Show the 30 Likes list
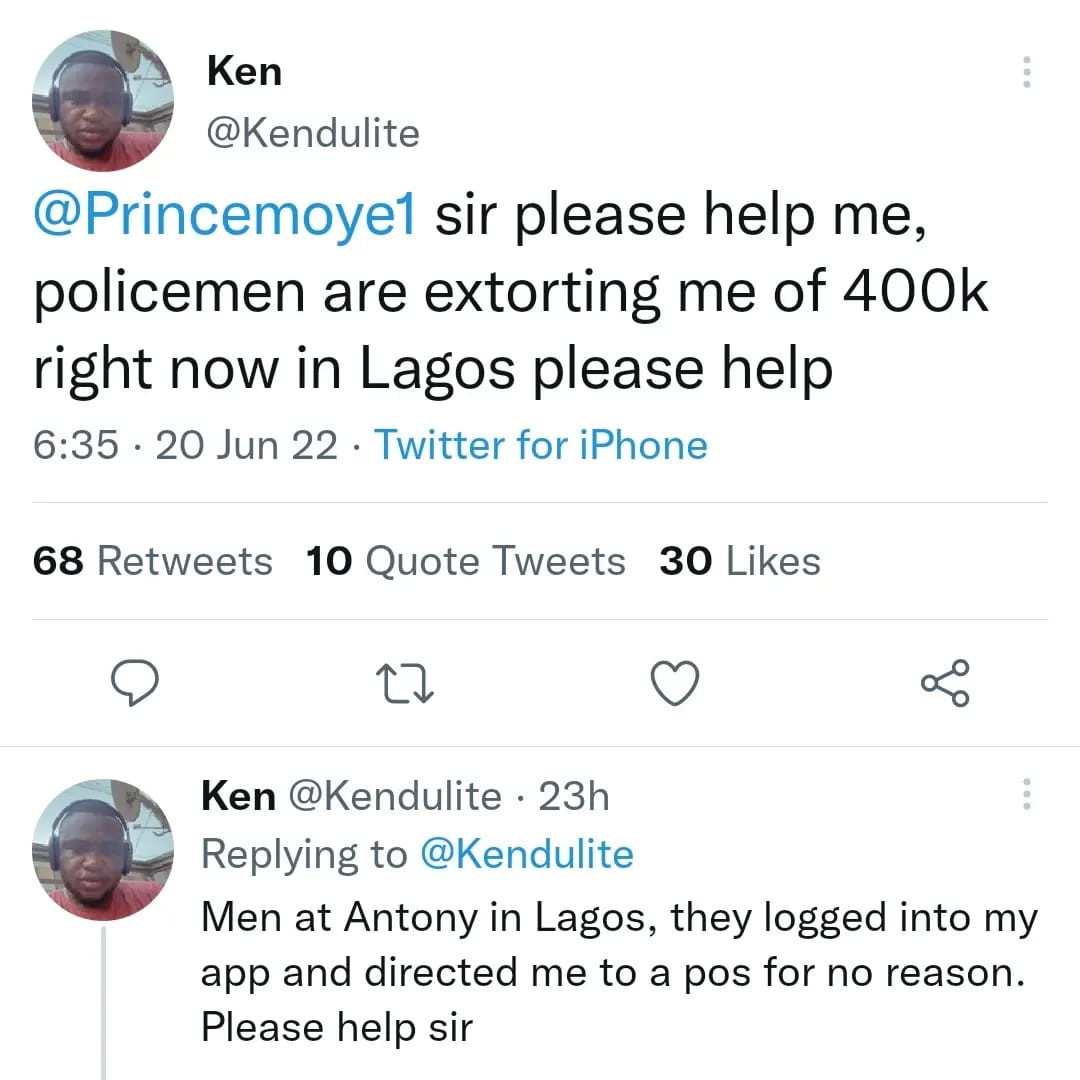Image resolution: width=1080 pixels, height=1080 pixels. pyautogui.click(x=740, y=561)
